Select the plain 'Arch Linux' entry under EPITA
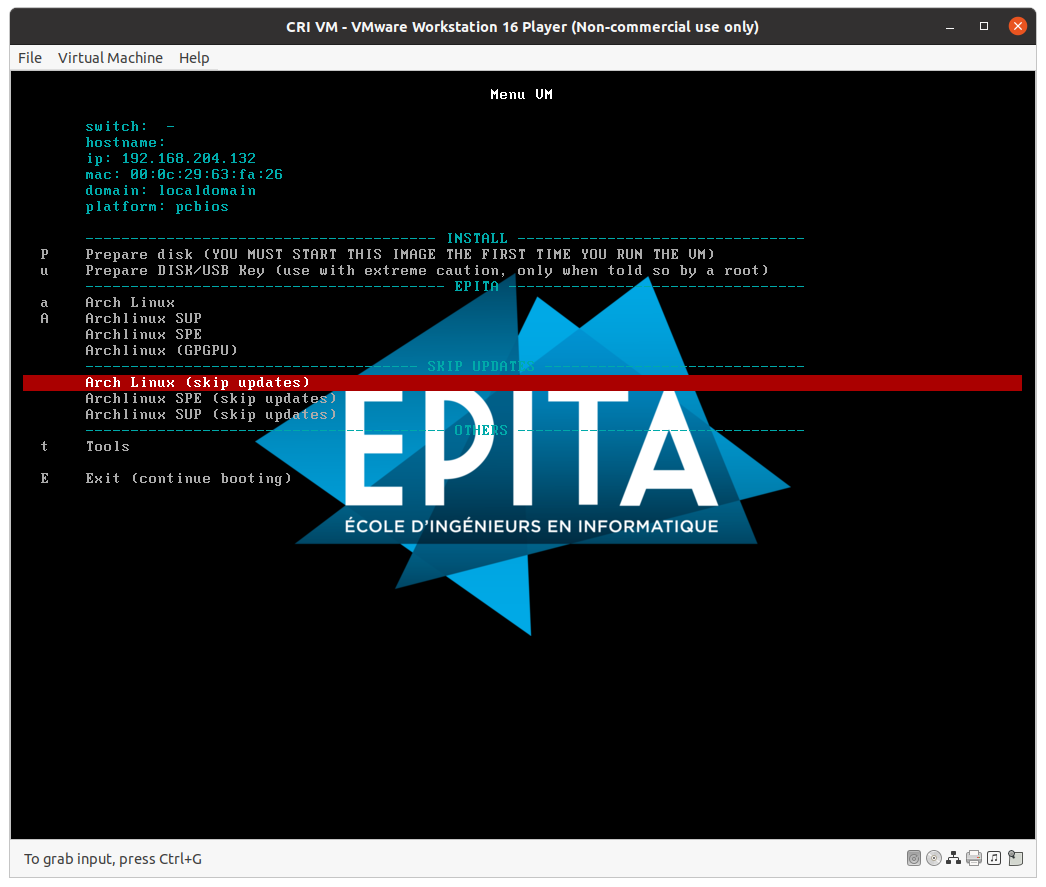The image size is (1046, 887). pyautogui.click(x=130, y=303)
